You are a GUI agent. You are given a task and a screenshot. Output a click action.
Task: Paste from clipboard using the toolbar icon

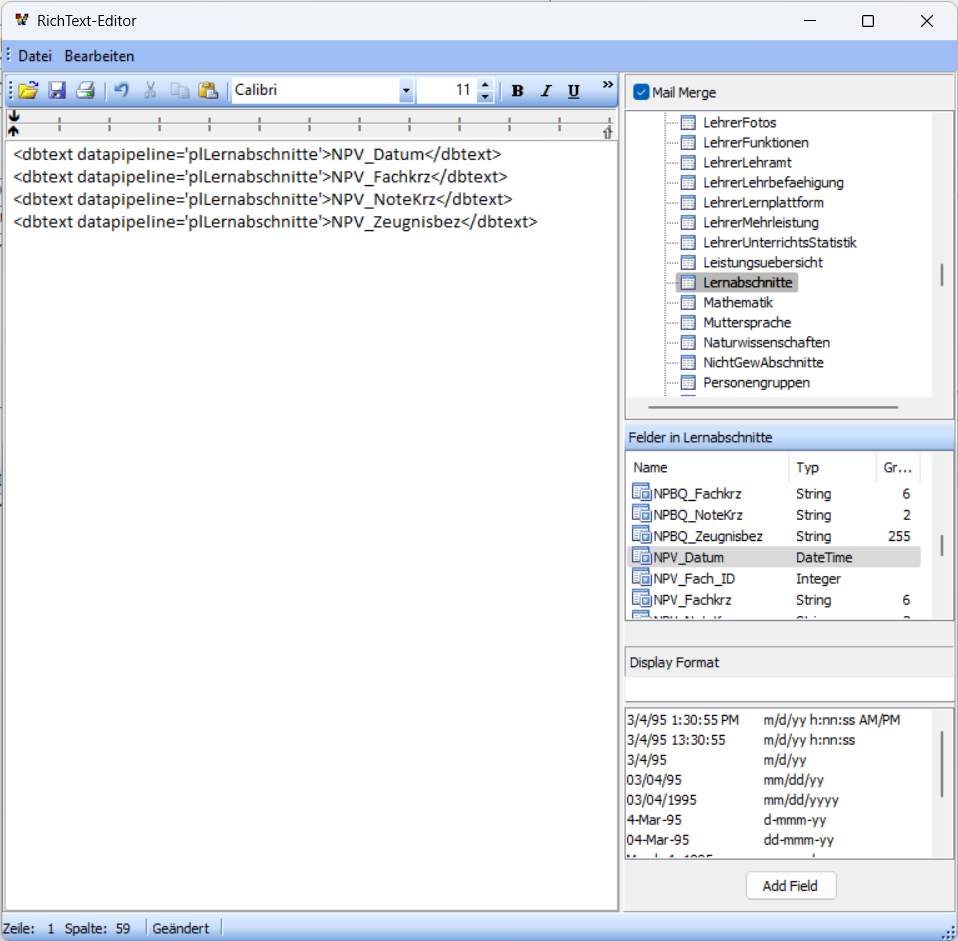point(208,90)
